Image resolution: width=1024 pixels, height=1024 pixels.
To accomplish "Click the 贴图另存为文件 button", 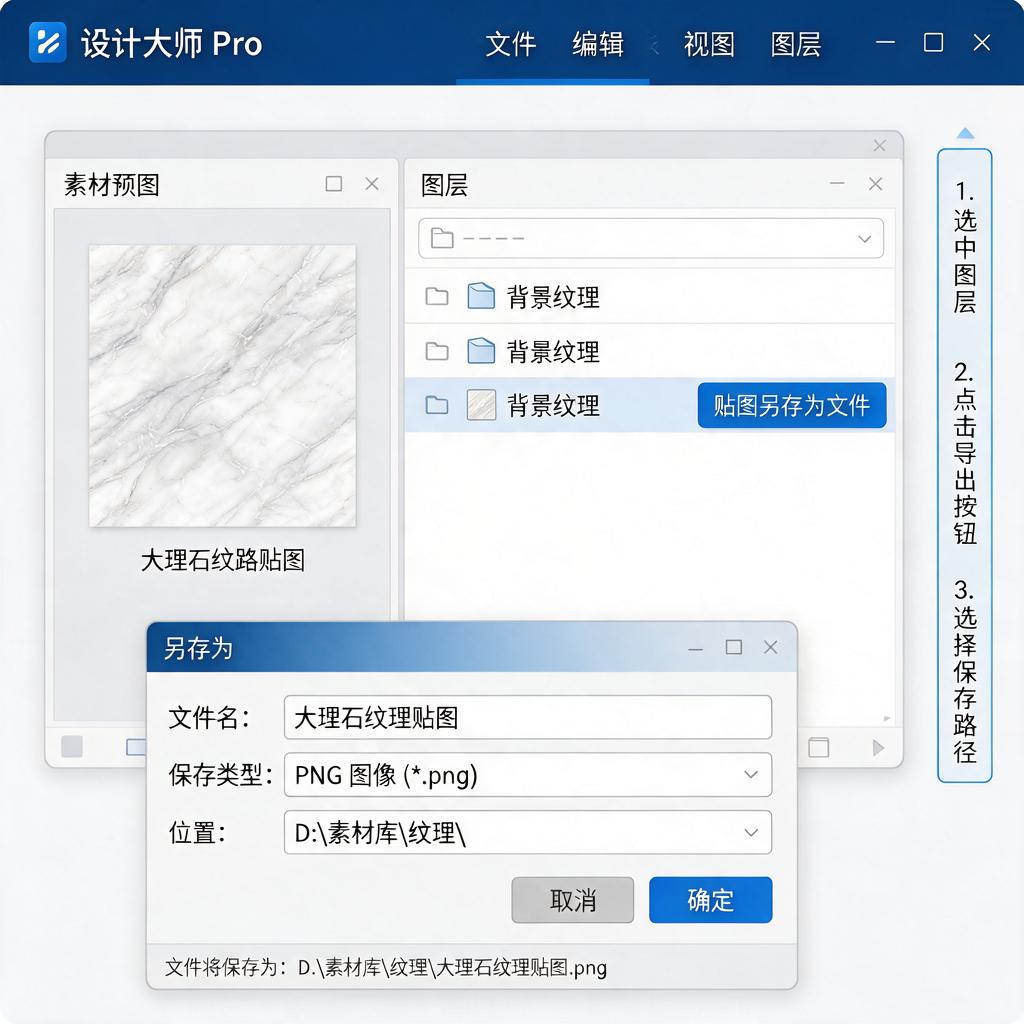I will click(x=792, y=405).
